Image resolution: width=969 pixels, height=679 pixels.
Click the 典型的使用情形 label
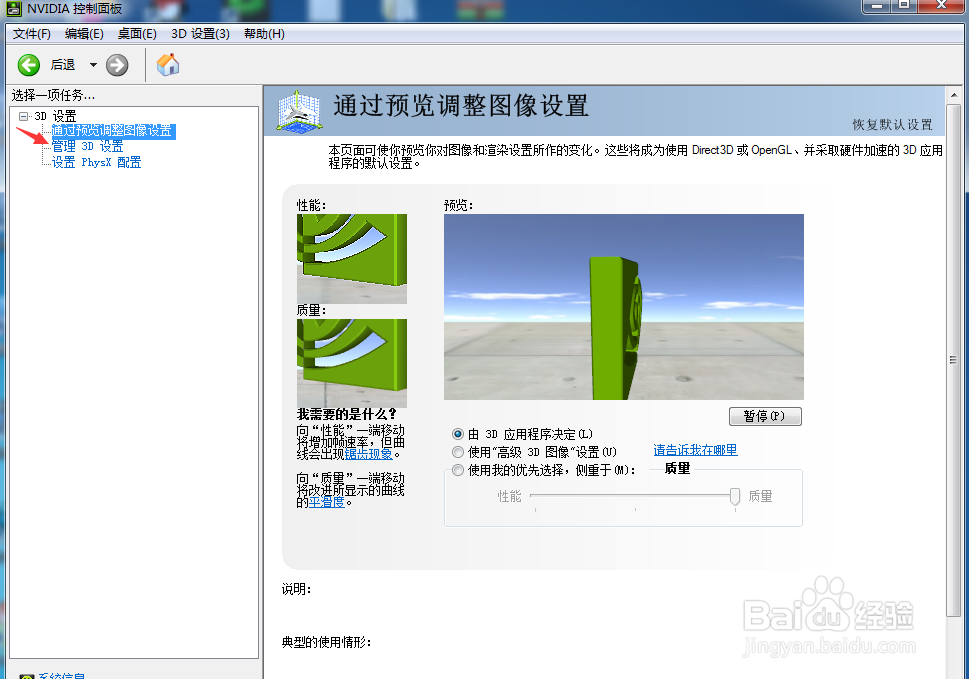tap(326, 643)
